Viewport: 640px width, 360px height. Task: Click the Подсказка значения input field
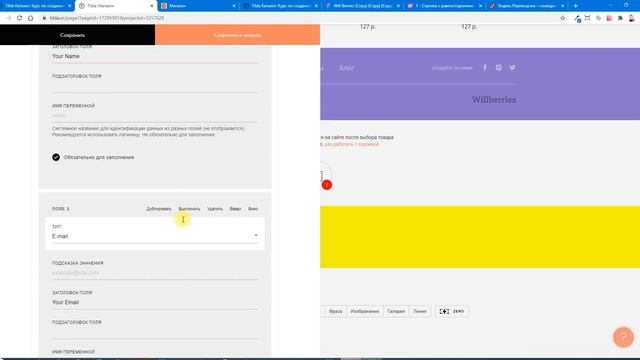[155, 273]
